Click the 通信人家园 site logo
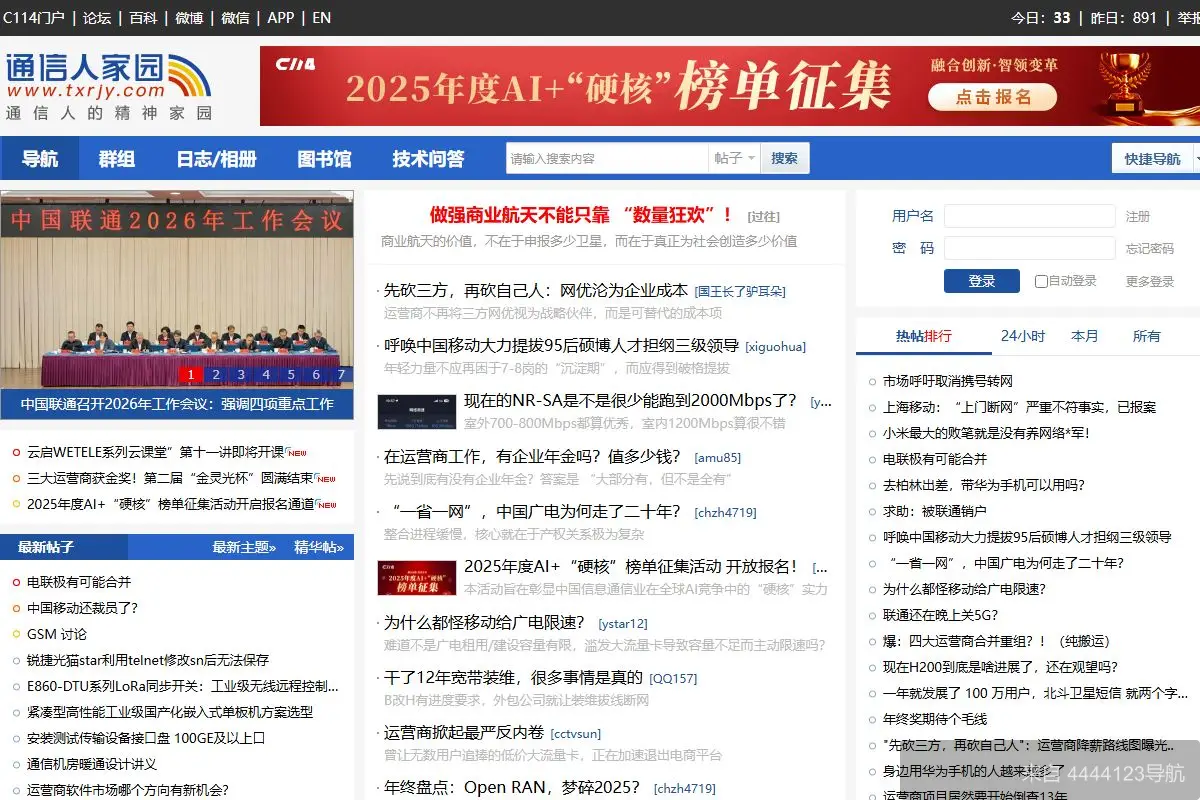This screenshot has width=1200, height=800. coord(108,86)
